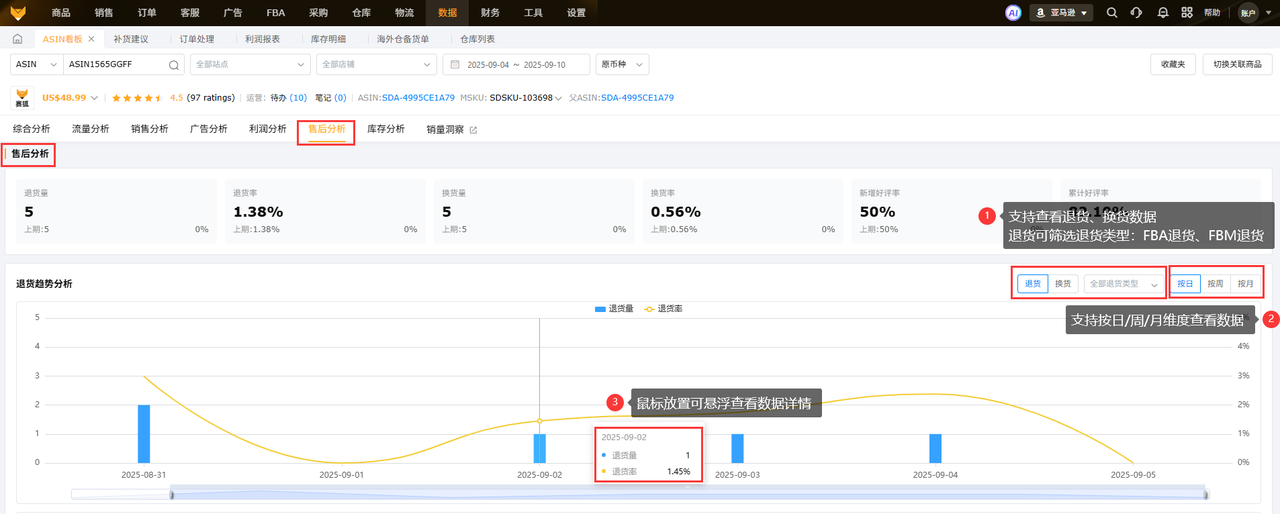Click the 账户 avatar

click(x=1247, y=13)
